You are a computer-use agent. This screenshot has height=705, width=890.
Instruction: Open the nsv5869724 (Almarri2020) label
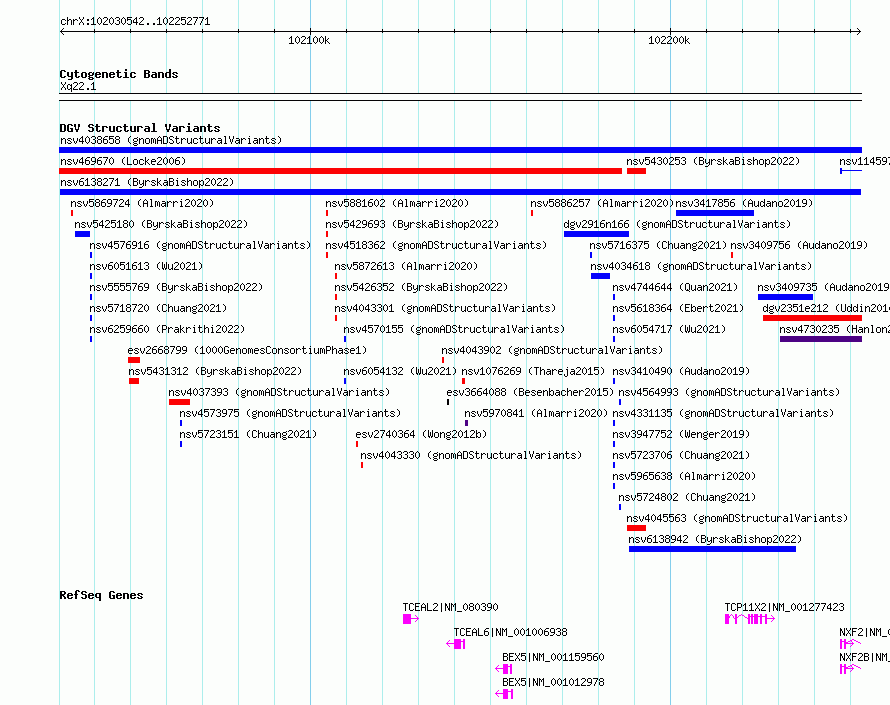(x=142, y=203)
